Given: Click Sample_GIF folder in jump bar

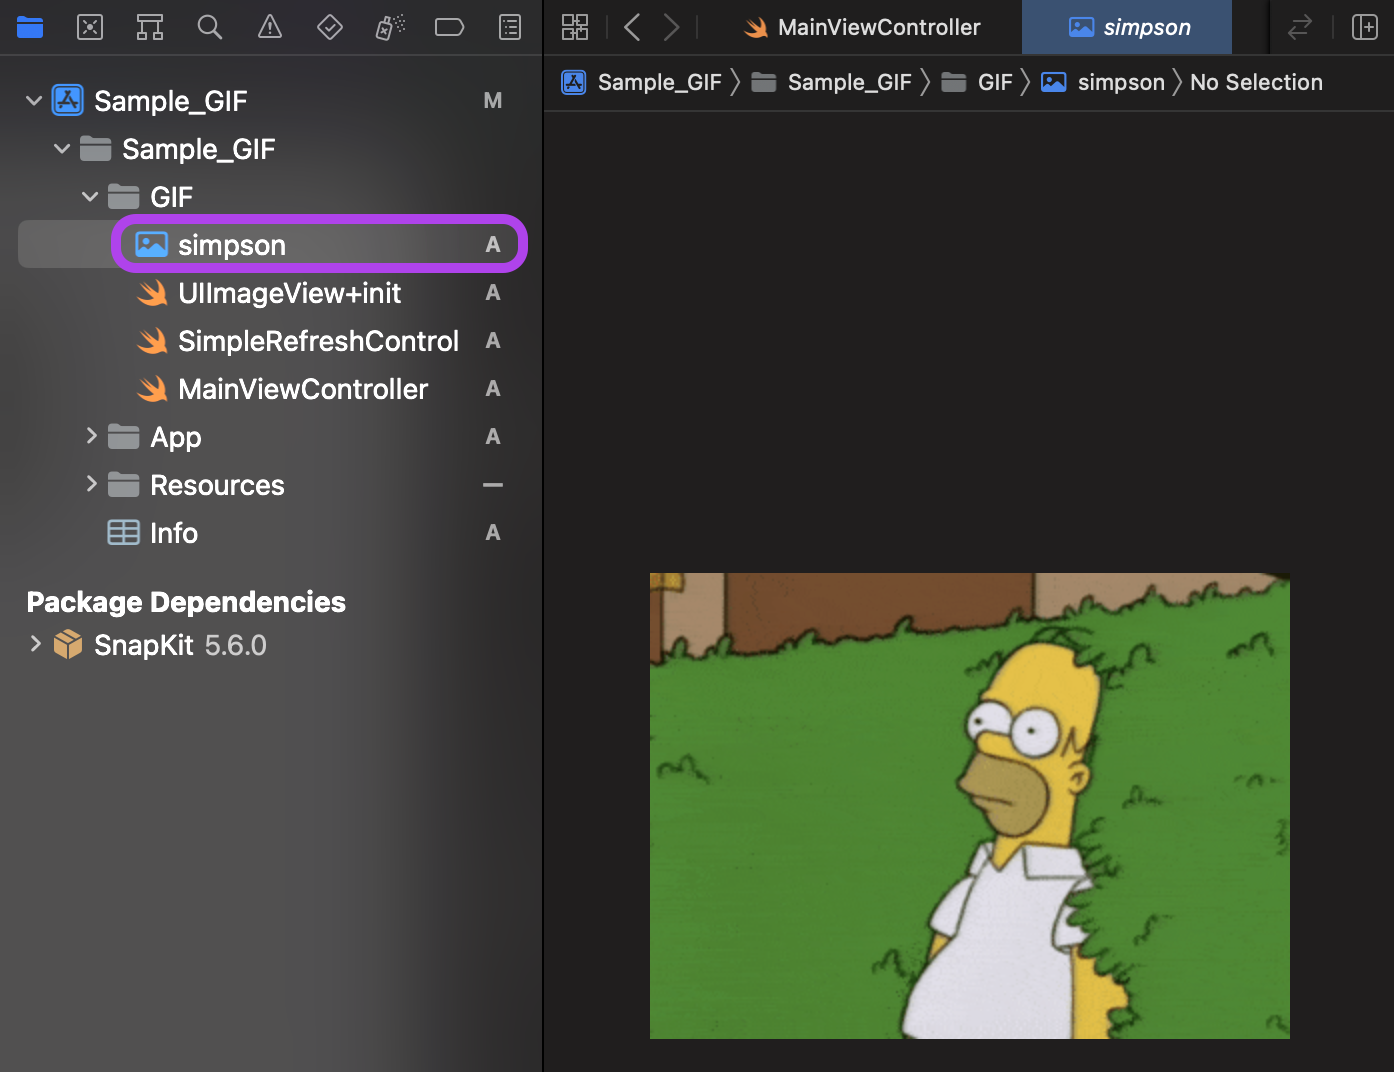Looking at the screenshot, I should click(x=832, y=82).
